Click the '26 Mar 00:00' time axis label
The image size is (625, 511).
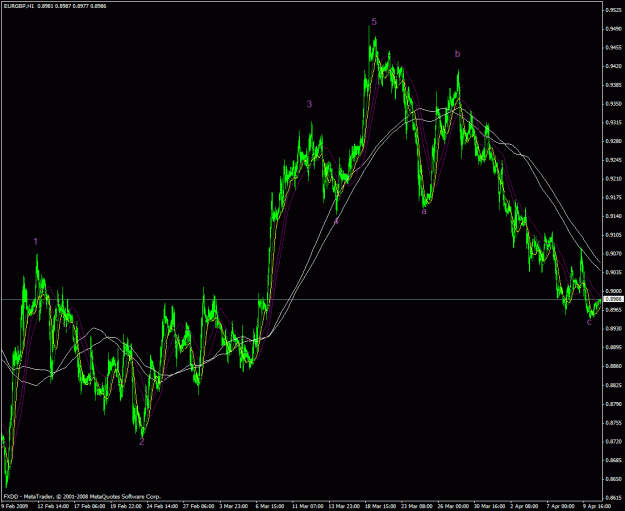453,506
